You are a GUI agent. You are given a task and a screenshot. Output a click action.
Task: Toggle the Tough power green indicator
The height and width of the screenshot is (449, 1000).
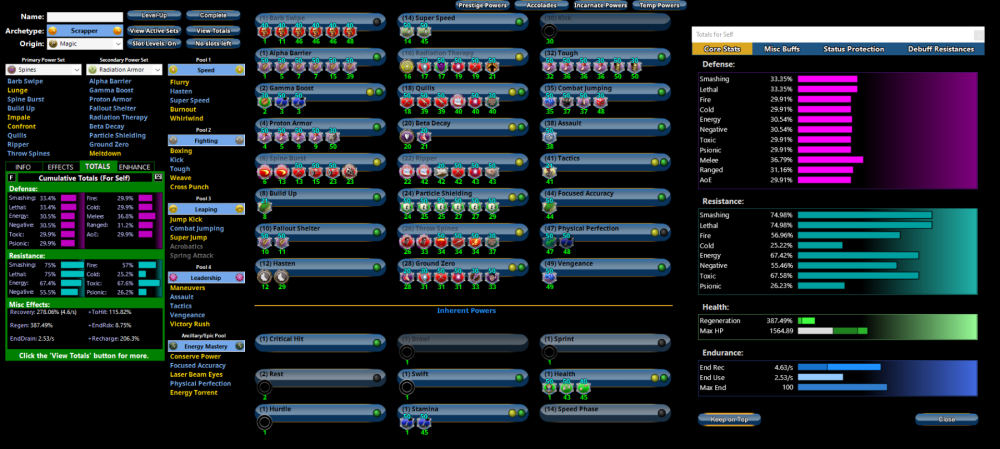(x=661, y=55)
